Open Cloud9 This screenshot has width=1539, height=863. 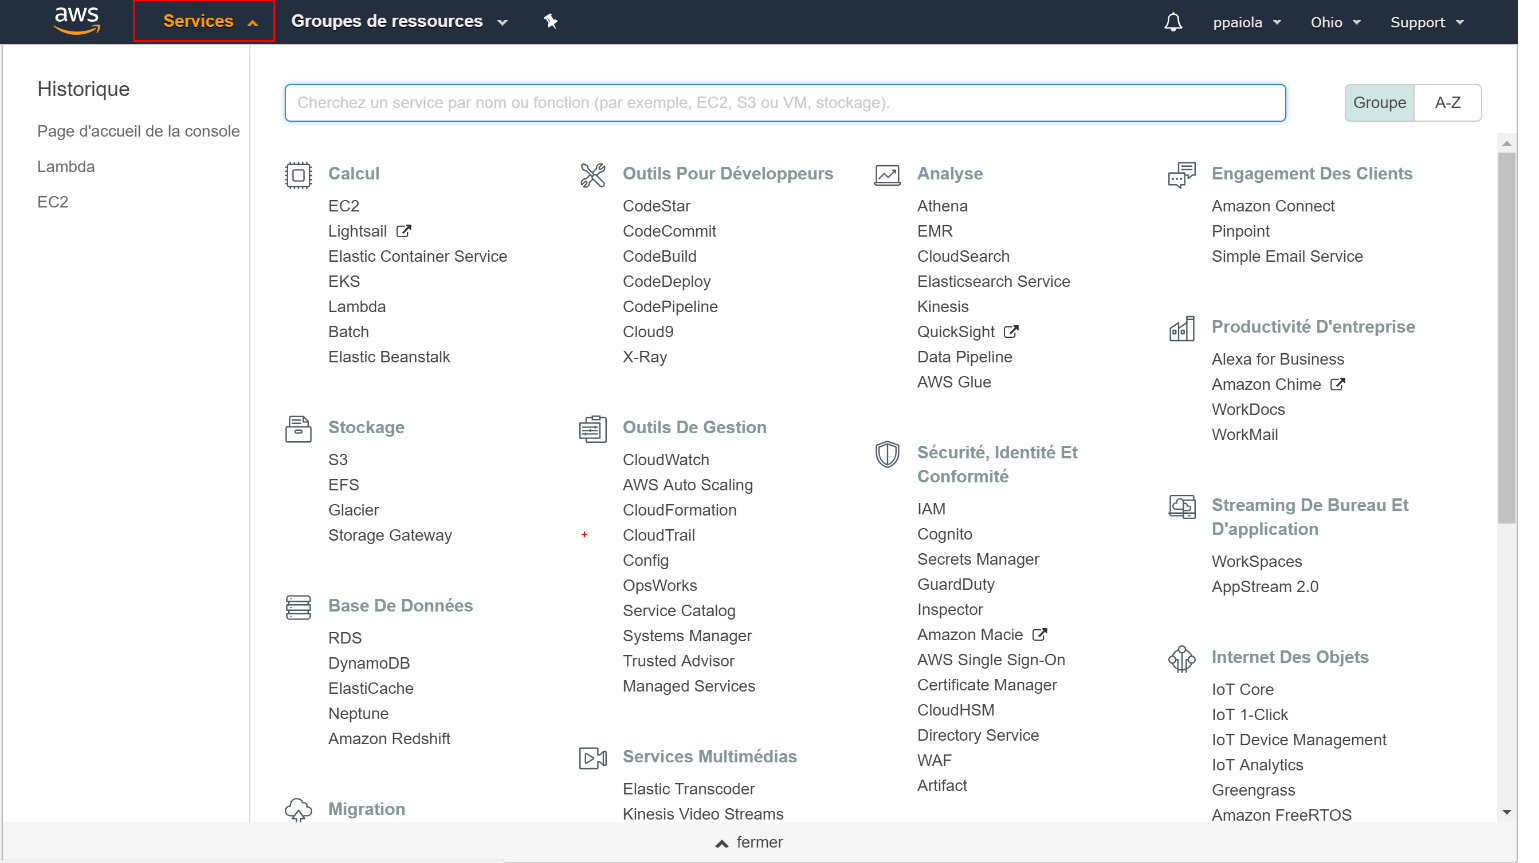[648, 332]
